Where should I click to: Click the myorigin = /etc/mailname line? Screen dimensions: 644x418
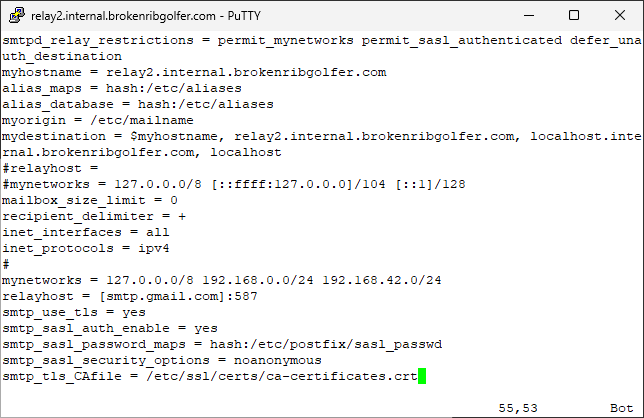click(90, 120)
